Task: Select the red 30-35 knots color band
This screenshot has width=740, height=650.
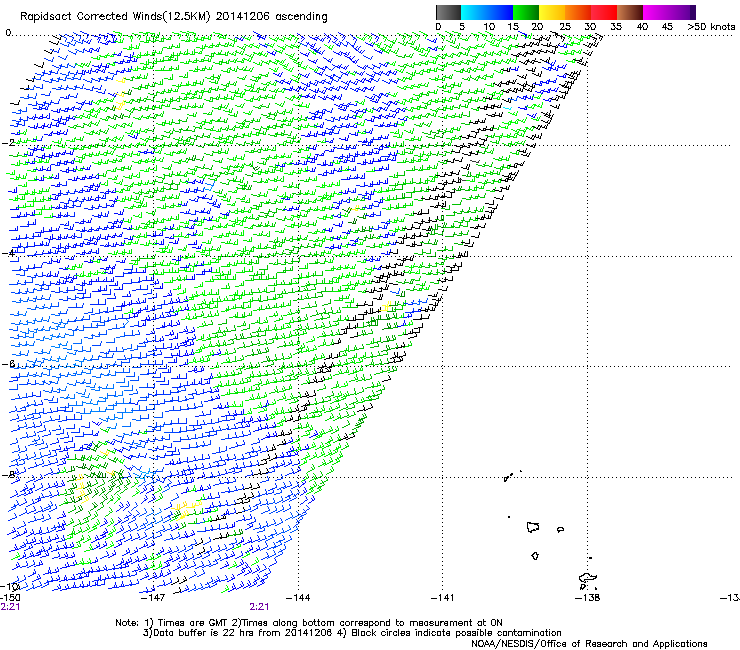Action: pos(604,12)
